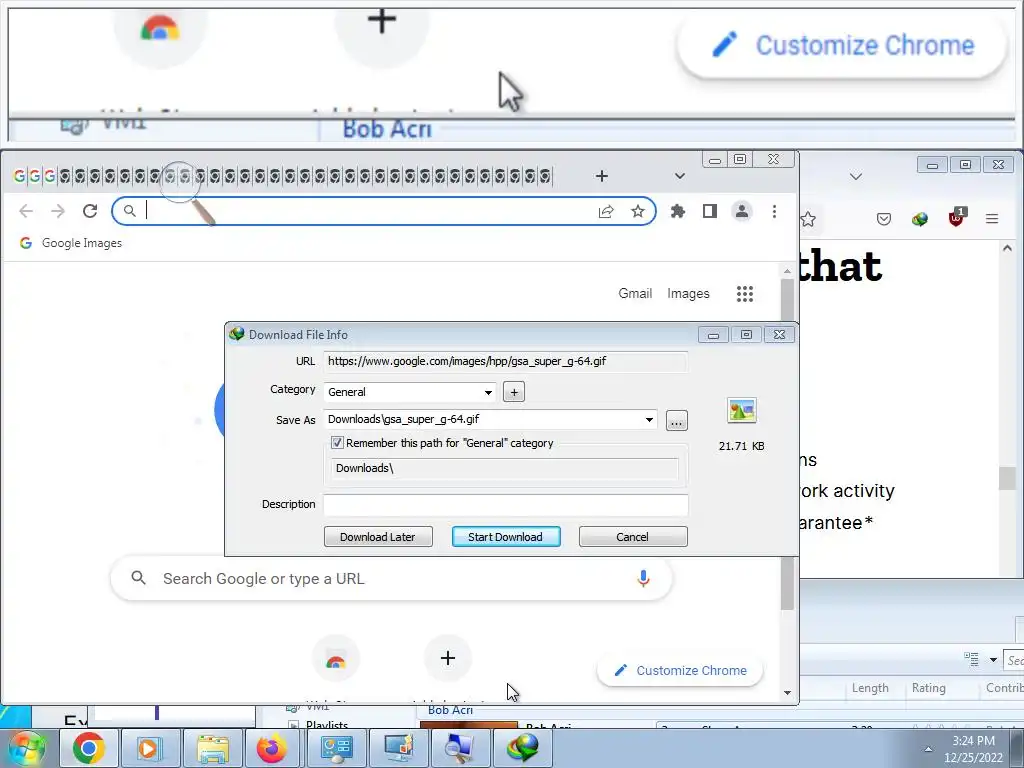The height and width of the screenshot is (768, 1024).
Task: Share this page from Chrome address bar
Action: pos(606,211)
